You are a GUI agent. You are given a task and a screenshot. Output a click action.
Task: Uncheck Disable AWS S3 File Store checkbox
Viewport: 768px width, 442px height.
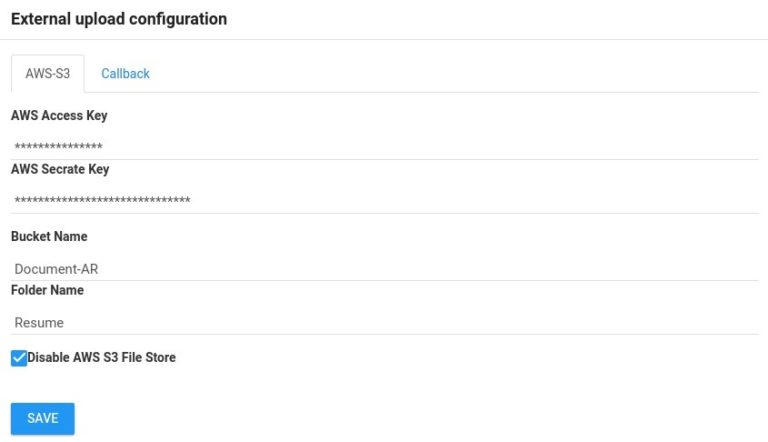pyautogui.click(x=19, y=358)
